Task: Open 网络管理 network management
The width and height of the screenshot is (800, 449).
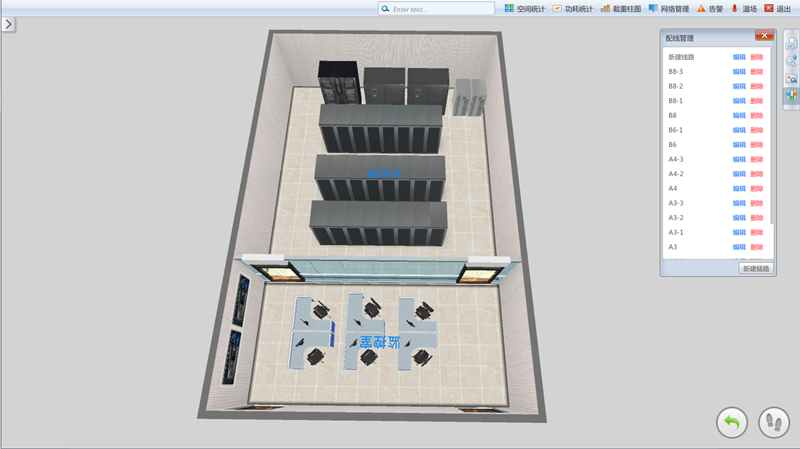Action: point(668,8)
